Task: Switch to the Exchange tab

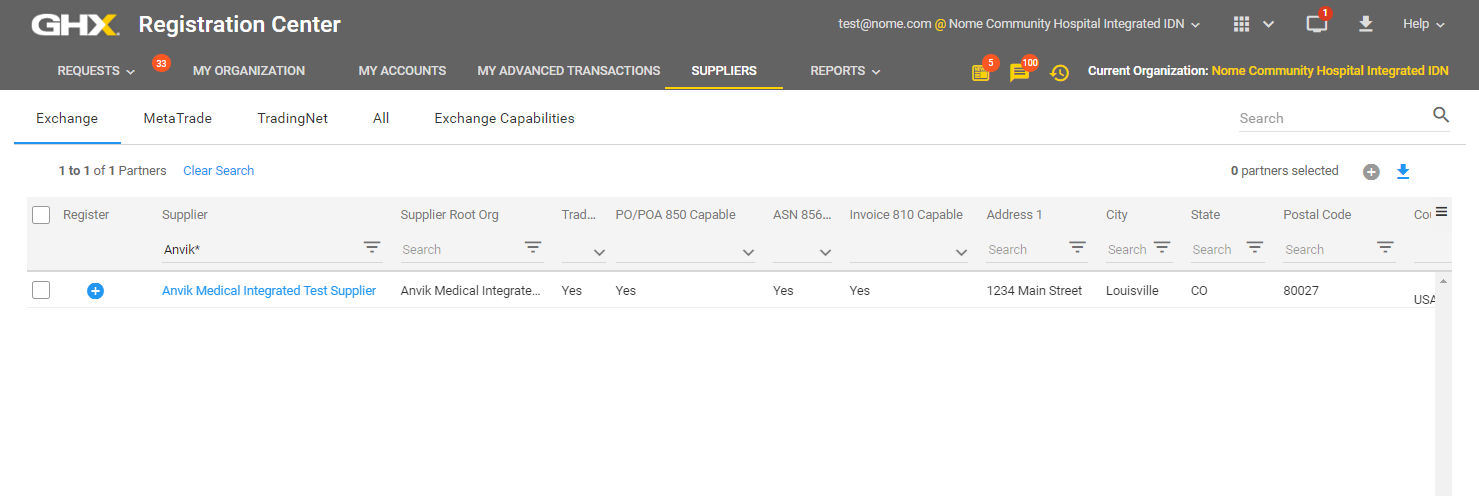Action: [67, 118]
